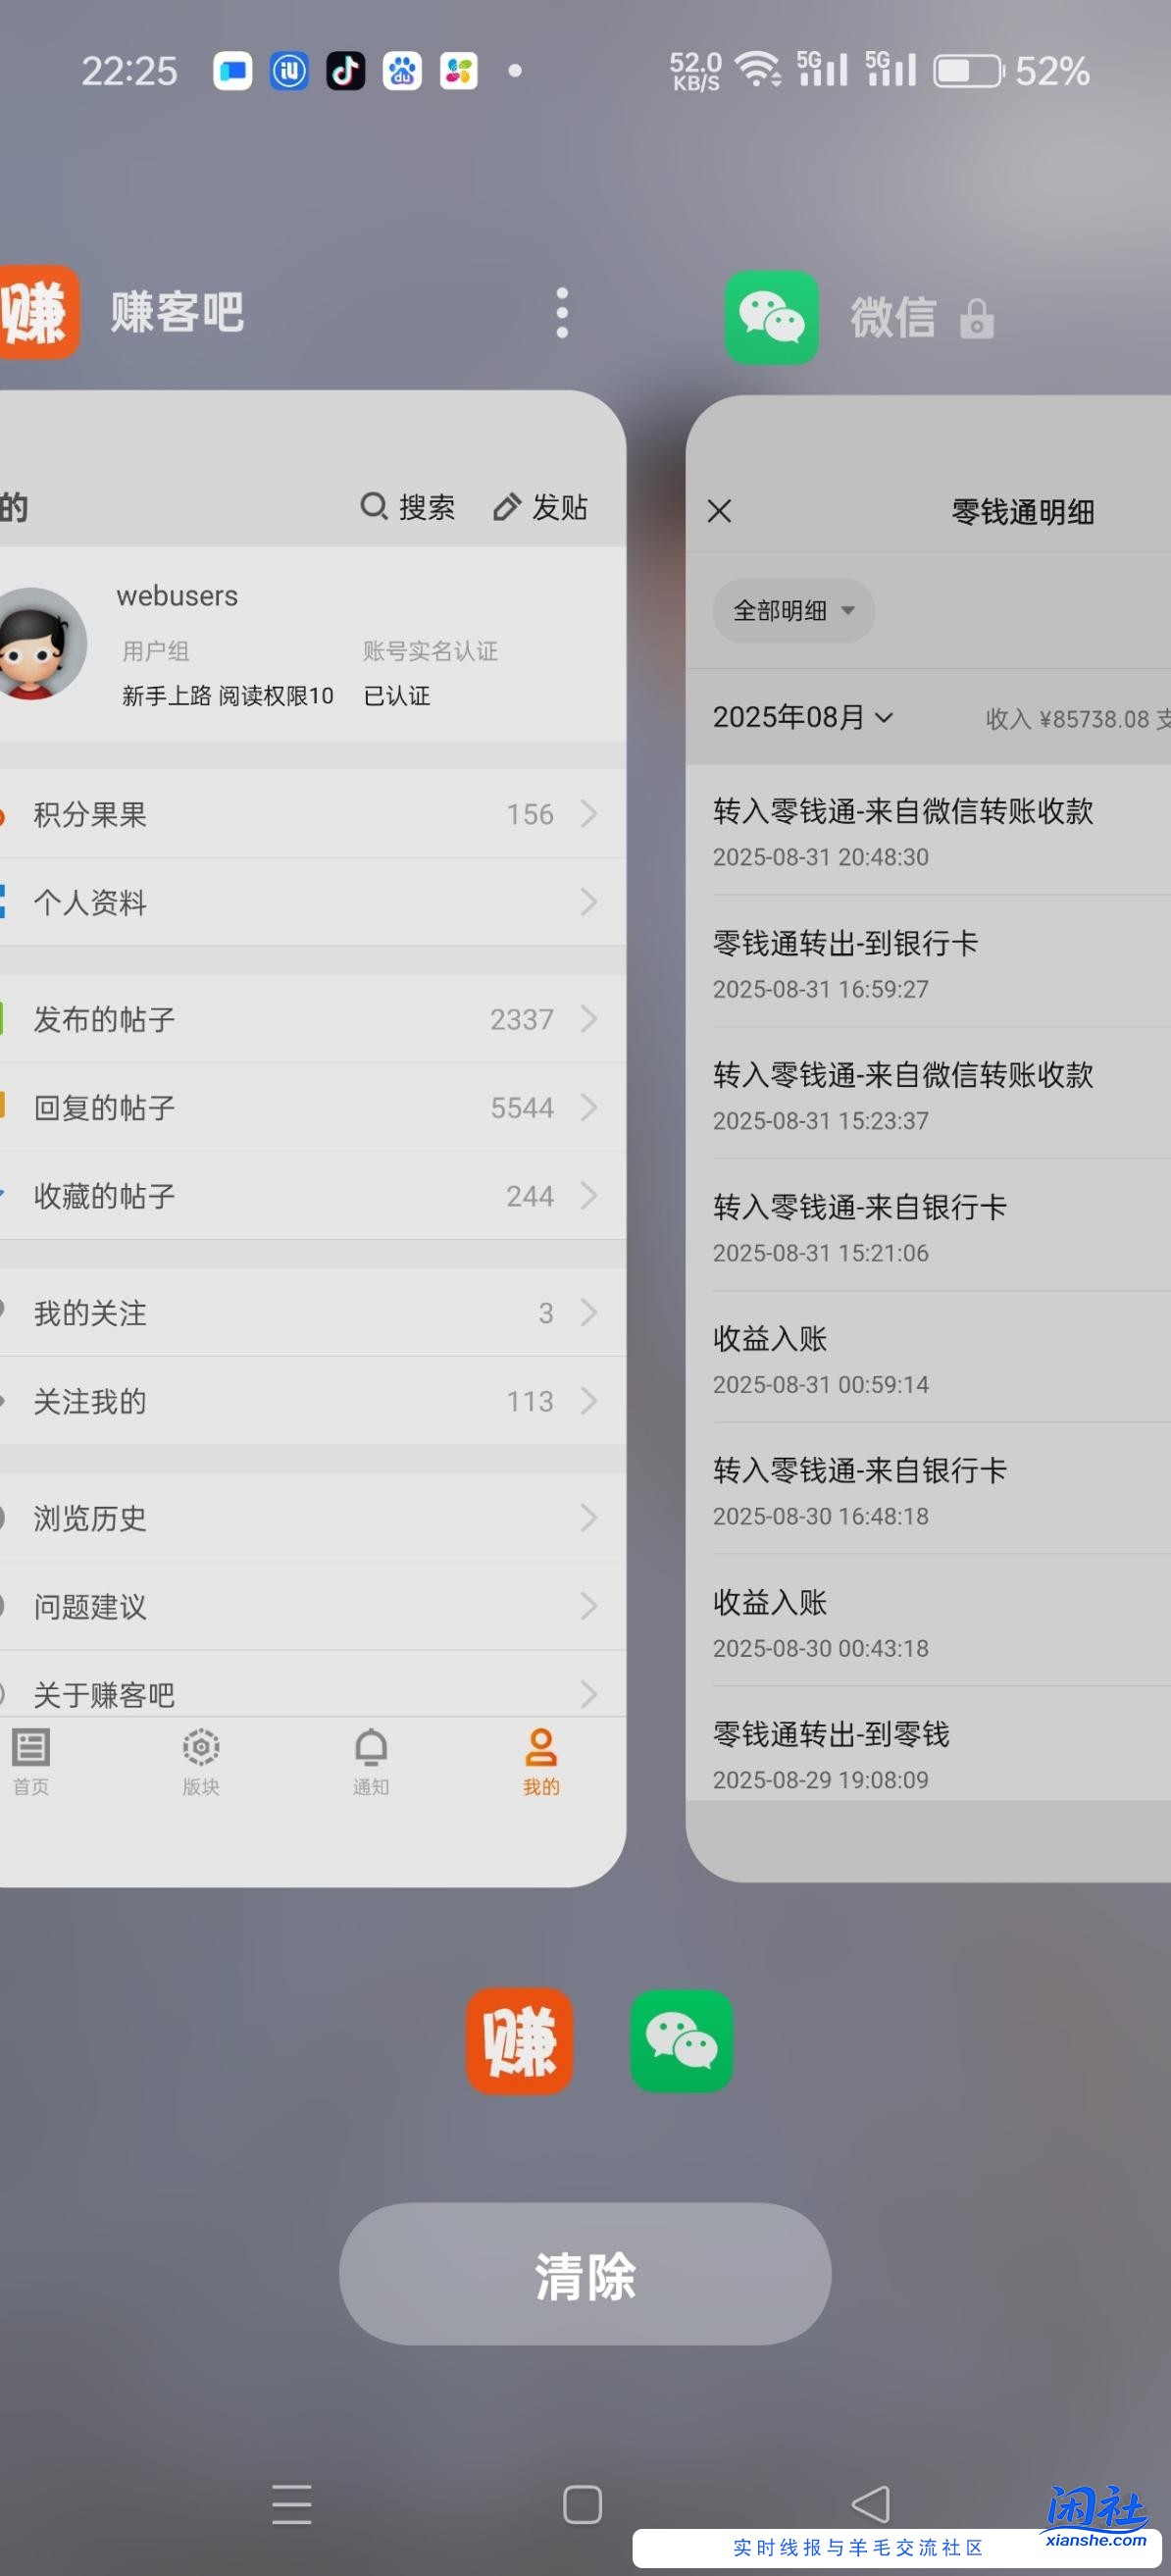Open 浏览历史 entry
This screenshot has width=1171, height=2576.
click(x=312, y=1518)
